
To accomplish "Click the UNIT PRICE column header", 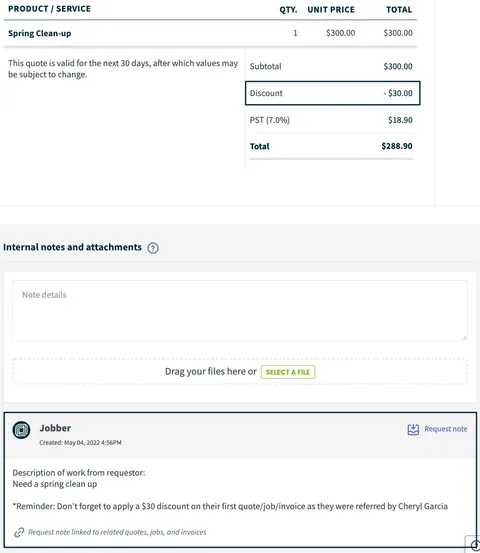I will click(331, 10).
